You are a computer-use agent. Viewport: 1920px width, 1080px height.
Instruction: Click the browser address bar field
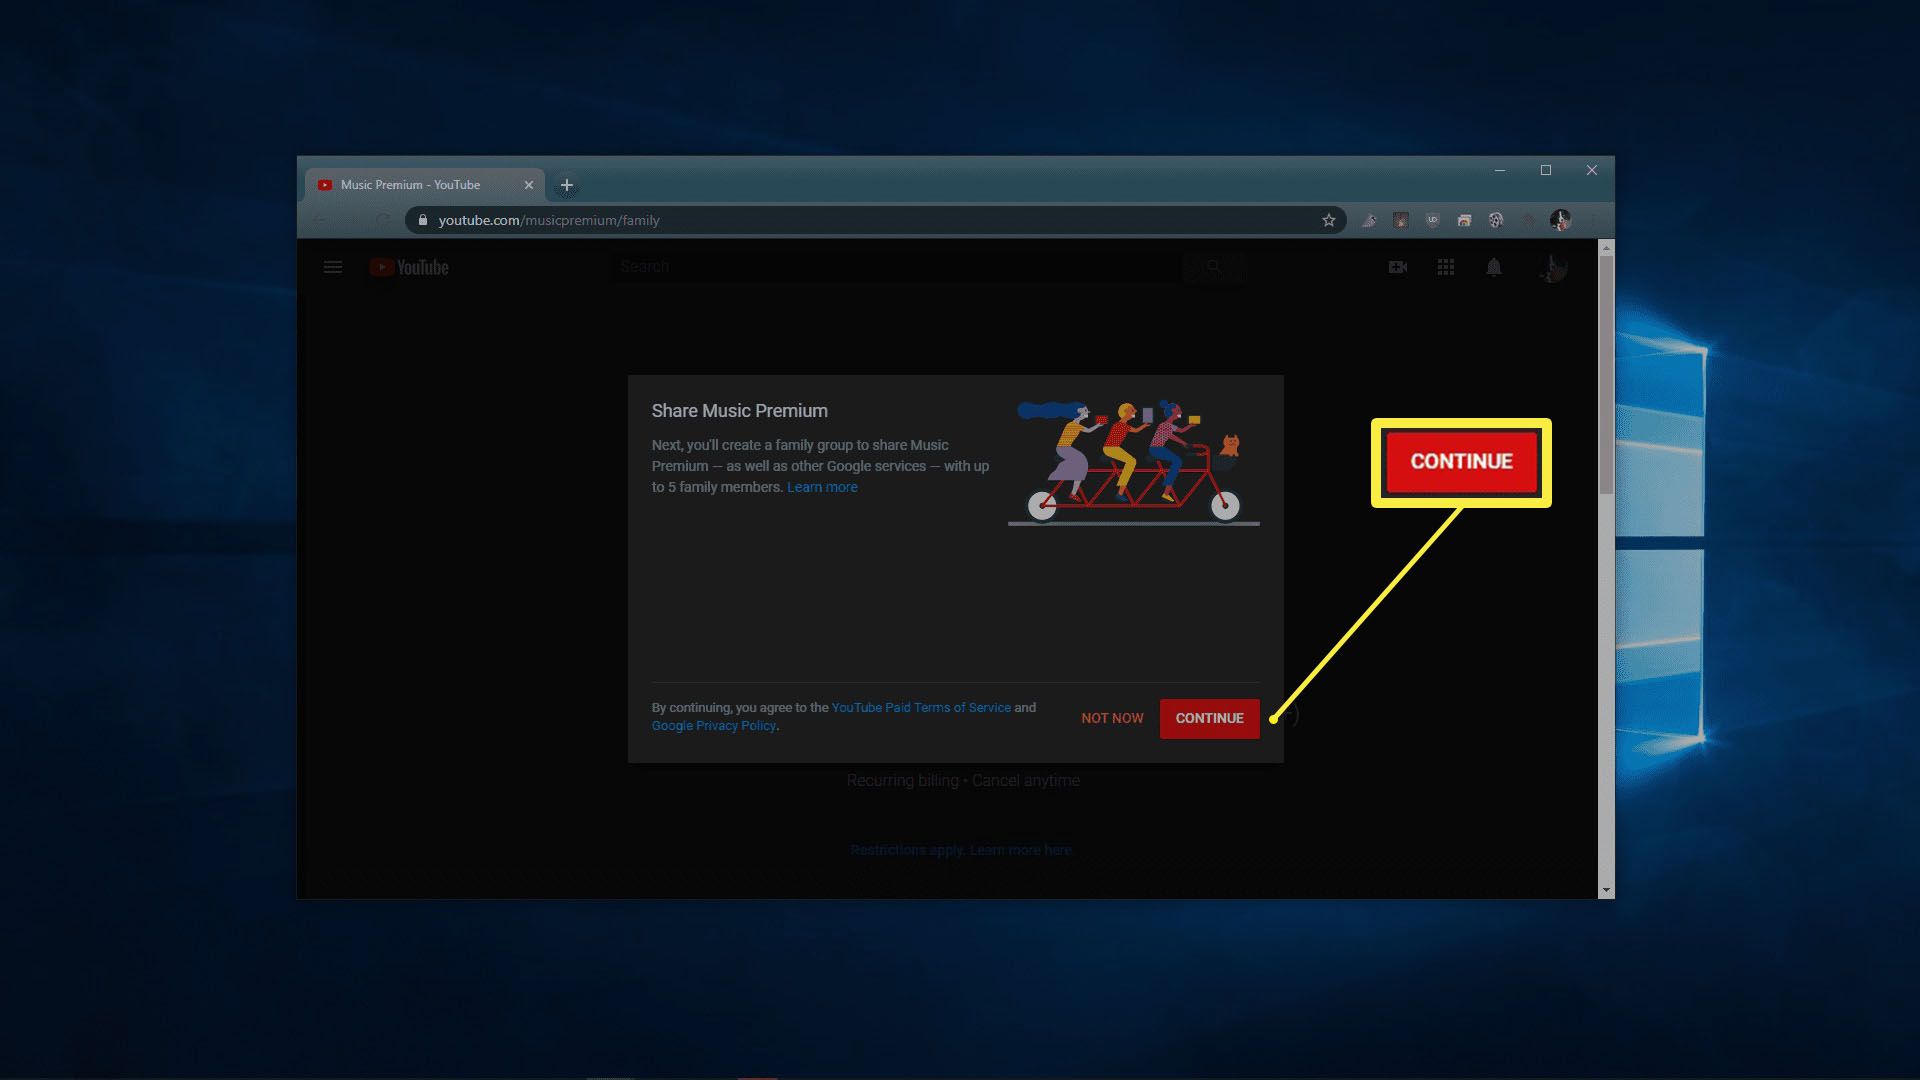[870, 219]
